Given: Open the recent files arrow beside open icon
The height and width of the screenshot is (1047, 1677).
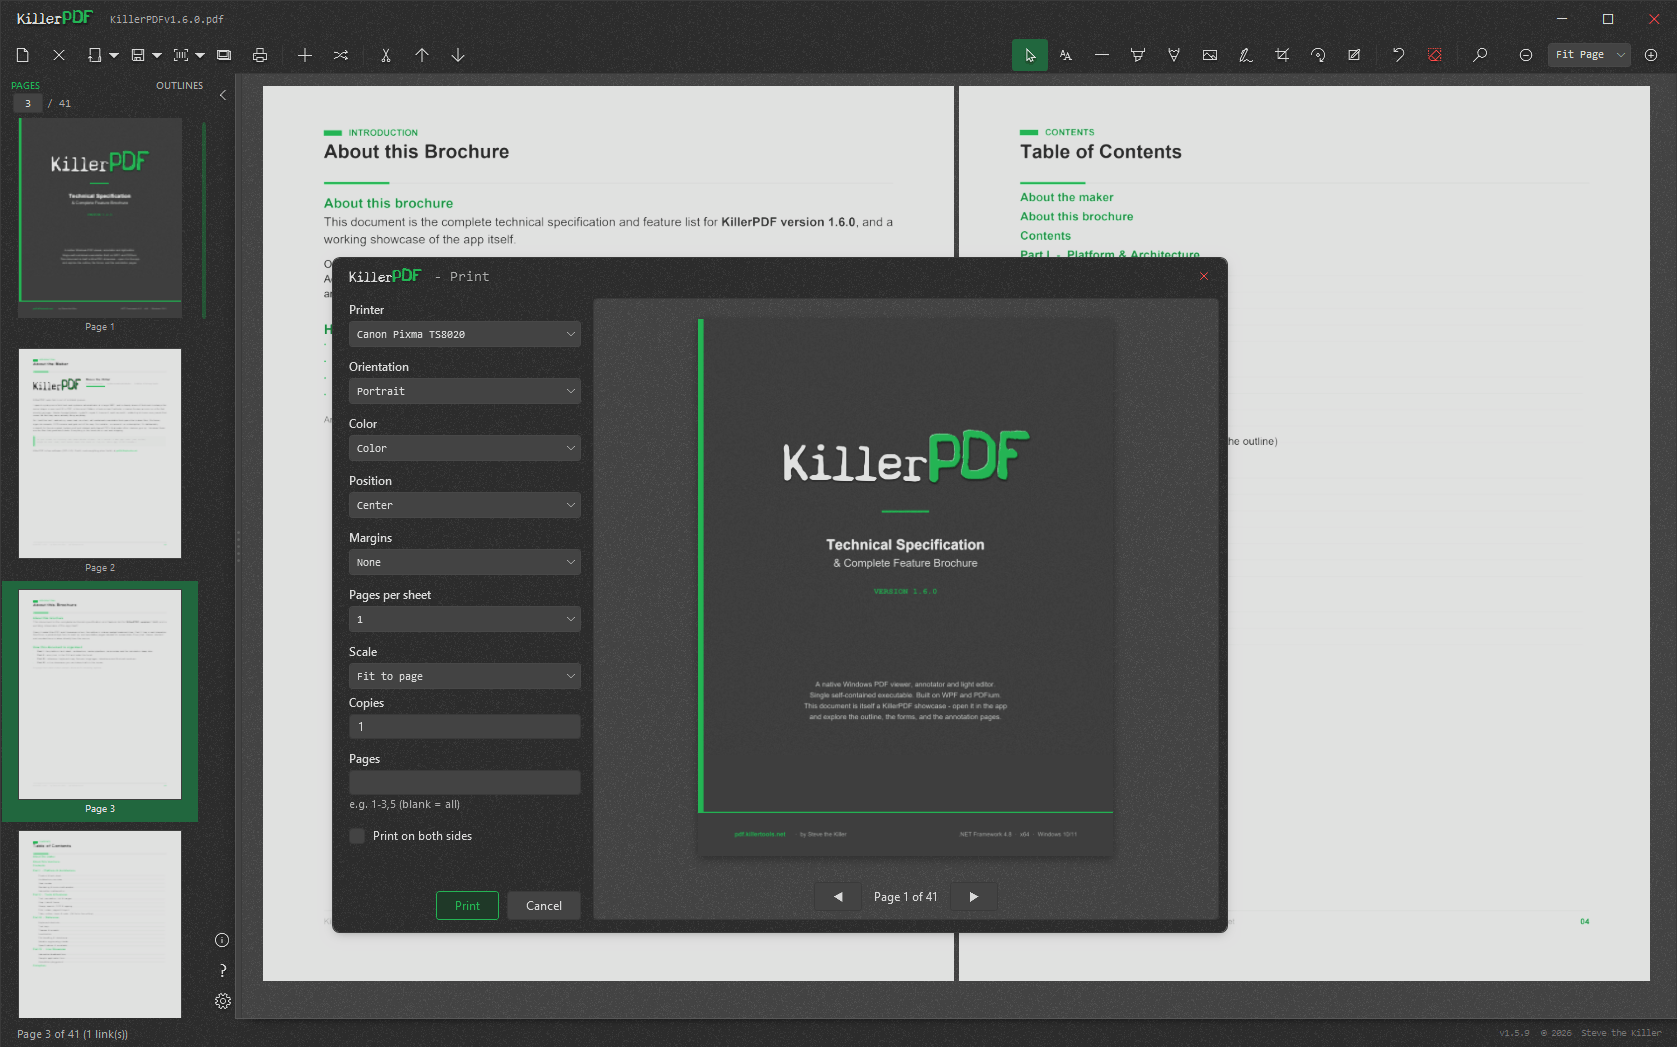Looking at the screenshot, I should 114,55.
